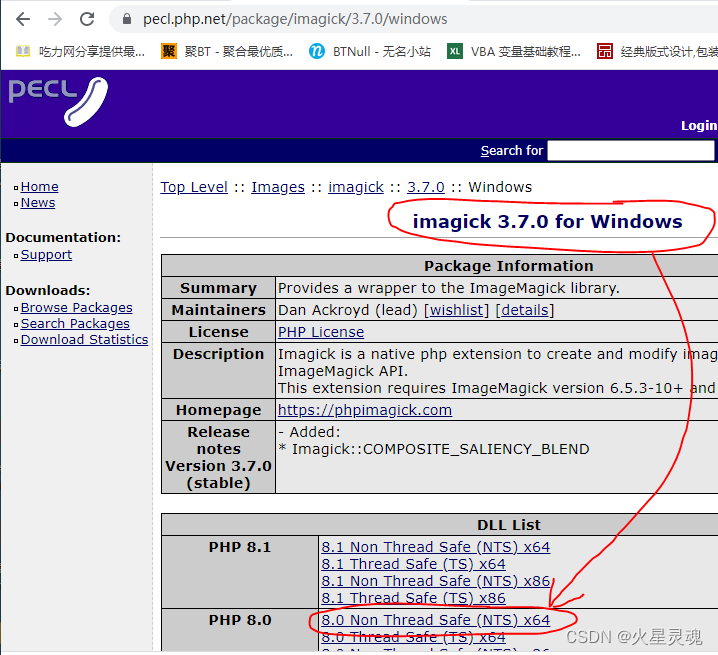This screenshot has width=718, height=655.
Task: Click 'Release notes Version 3.7.0 (stable)' label
Action: pyautogui.click(x=218, y=457)
